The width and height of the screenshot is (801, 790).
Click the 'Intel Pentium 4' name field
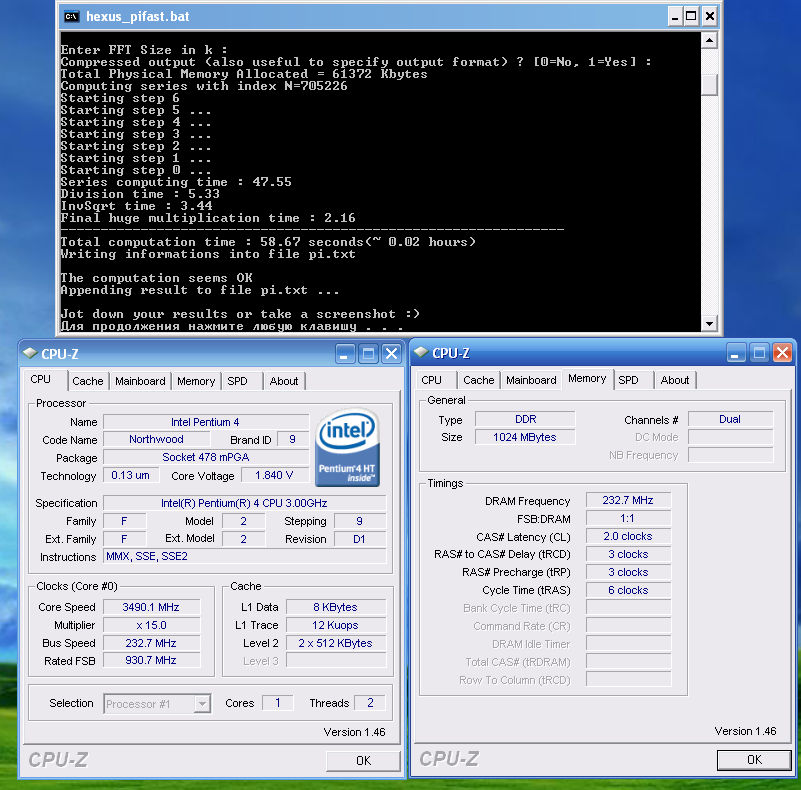206,422
